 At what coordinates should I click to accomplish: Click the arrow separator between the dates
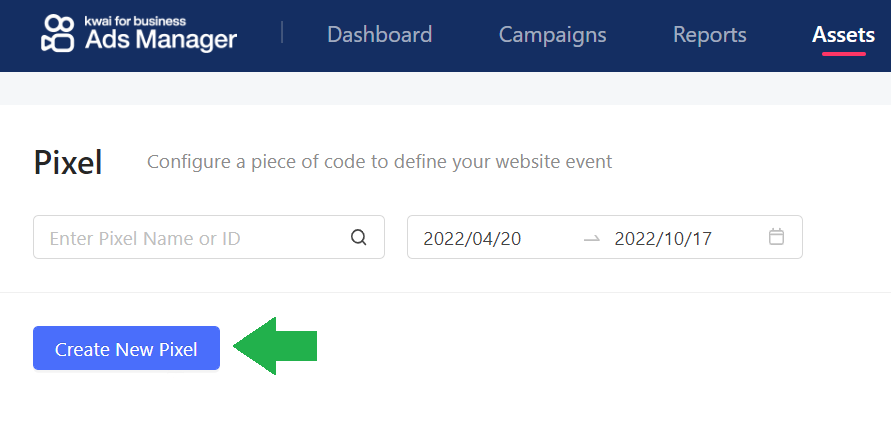(592, 238)
